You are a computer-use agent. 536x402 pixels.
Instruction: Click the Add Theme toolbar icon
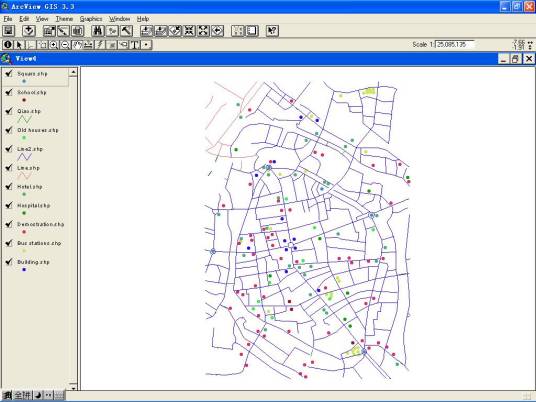[29, 31]
